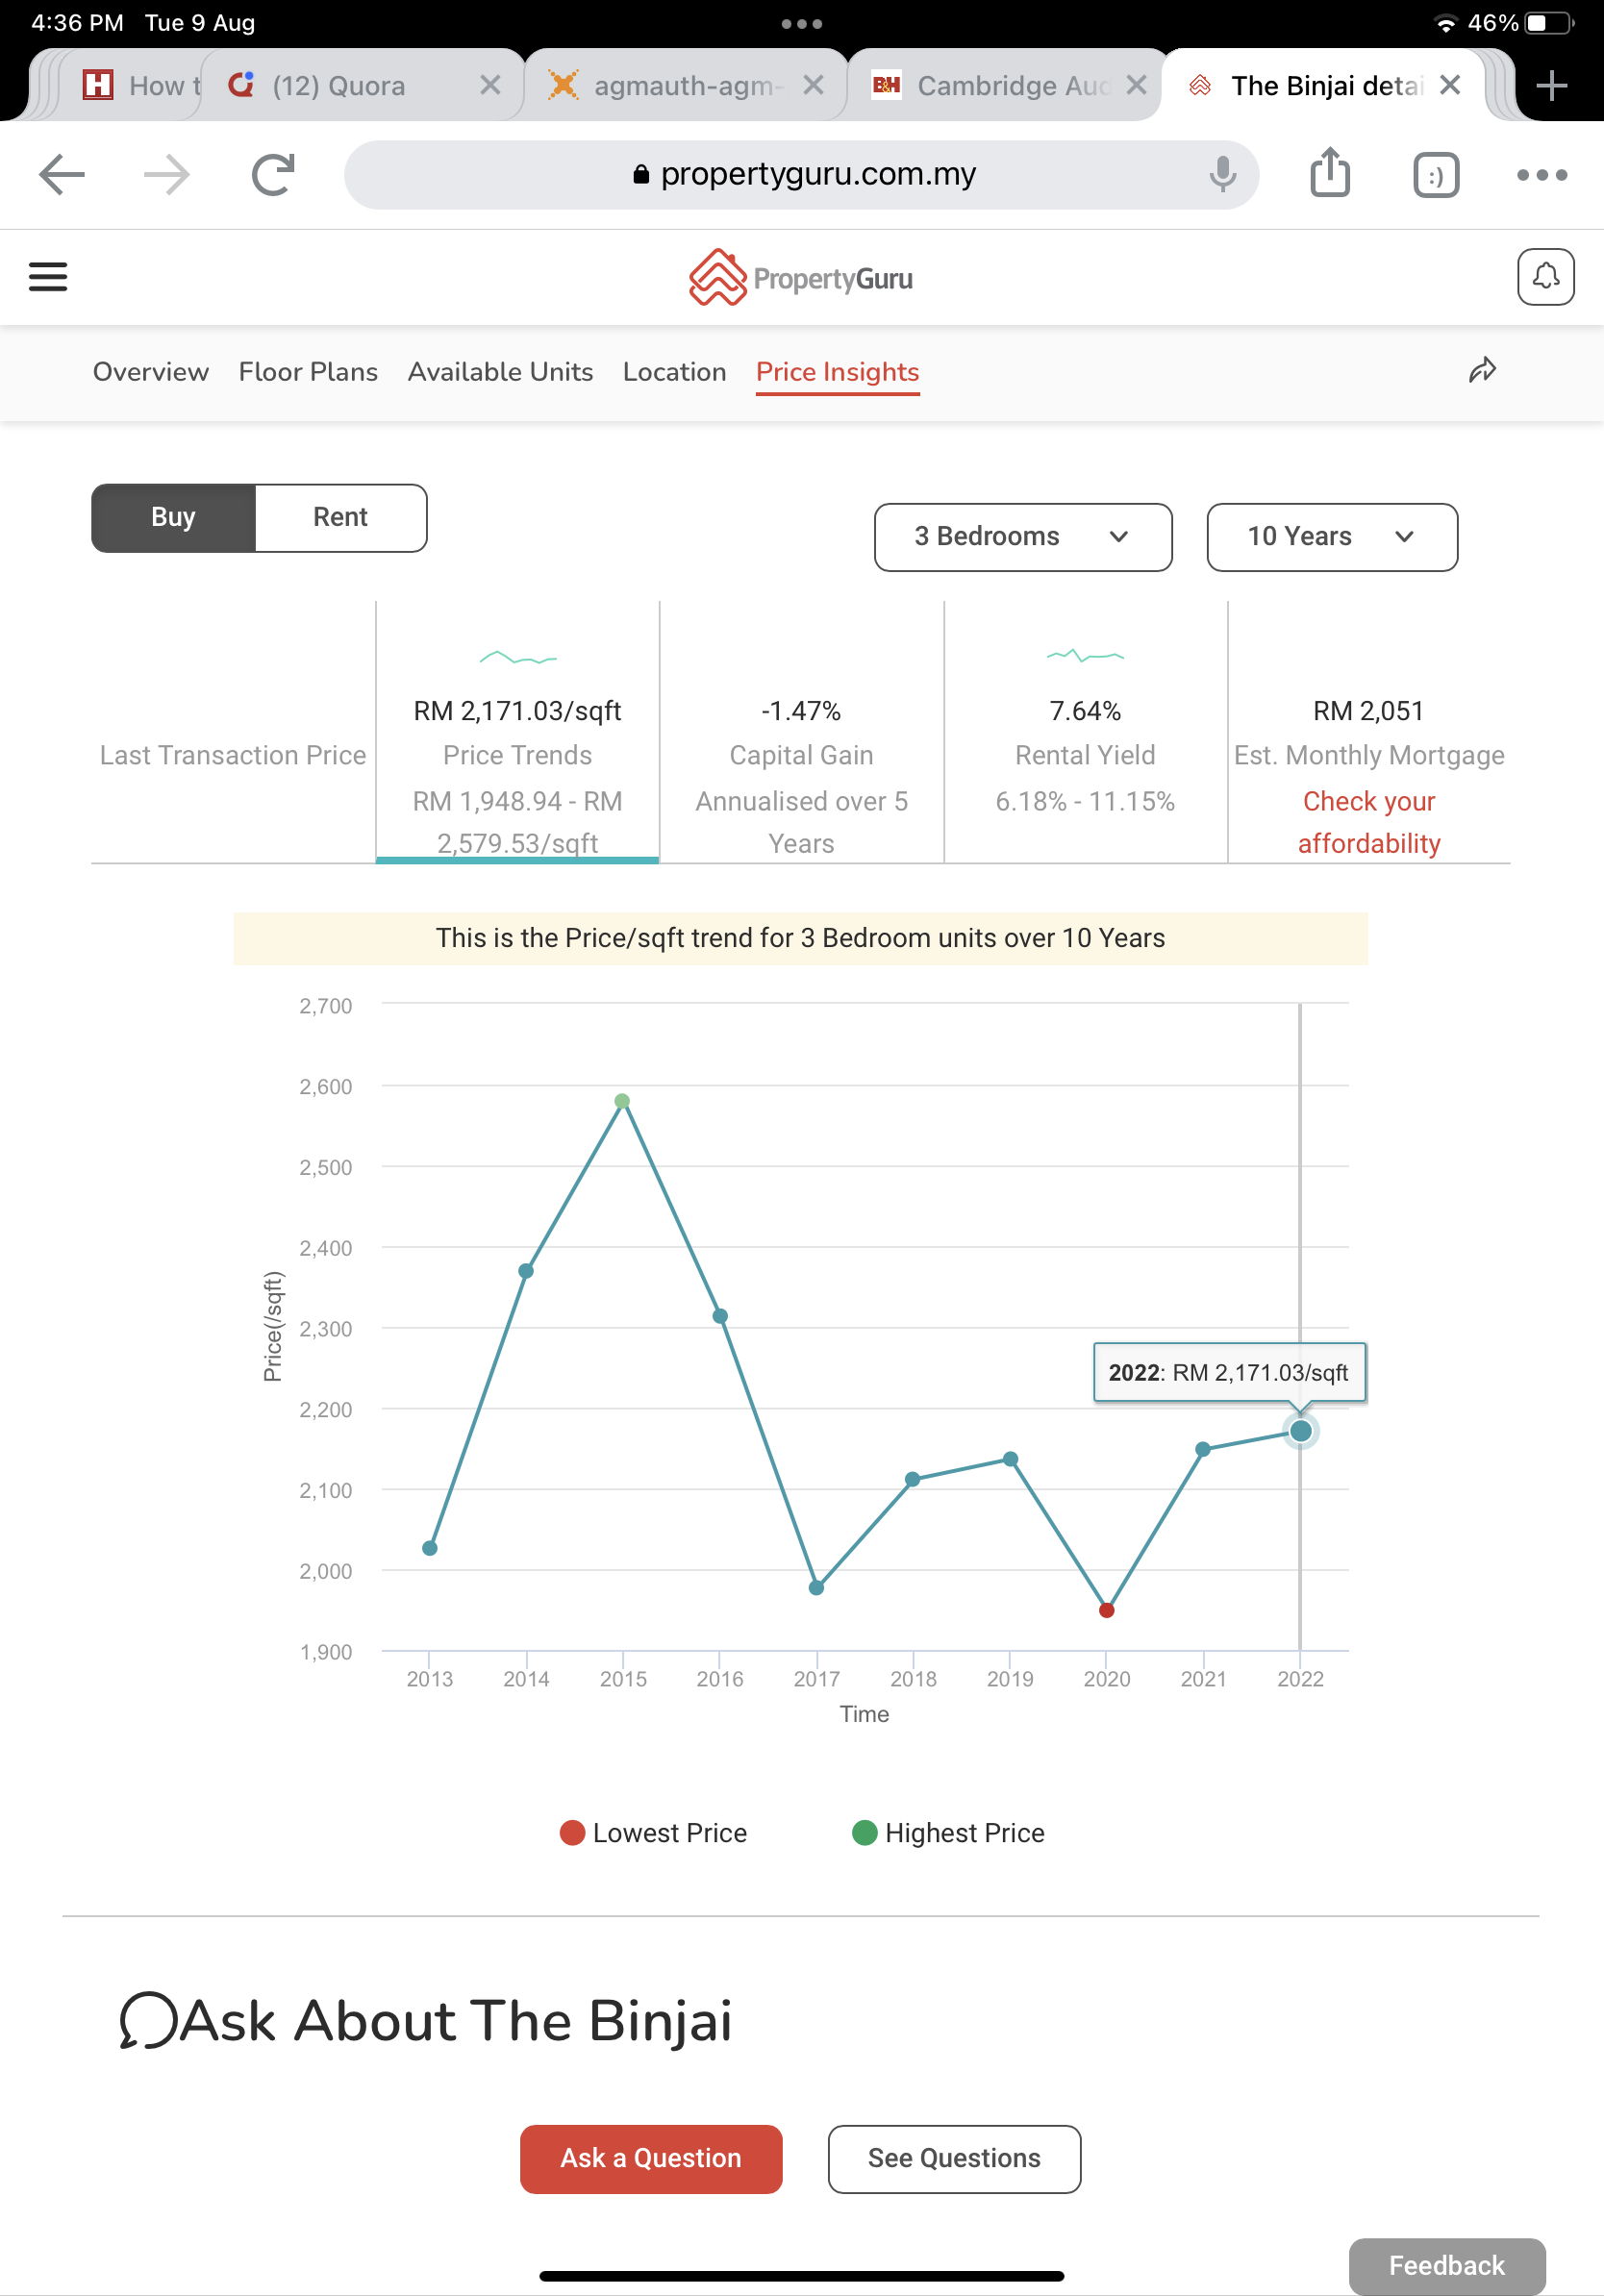Click the battery status indicator

[x=1548, y=23]
